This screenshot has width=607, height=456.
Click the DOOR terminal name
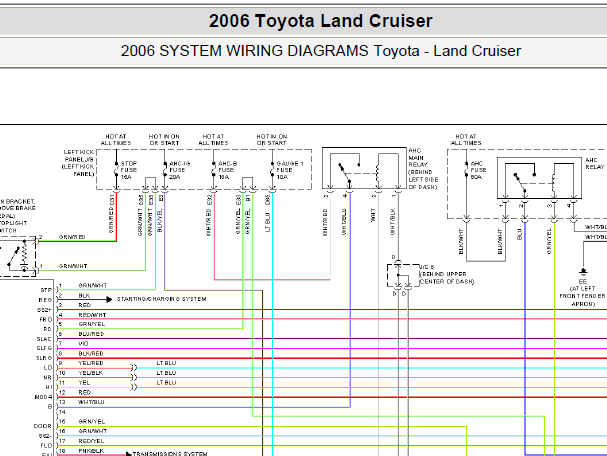tap(43, 426)
